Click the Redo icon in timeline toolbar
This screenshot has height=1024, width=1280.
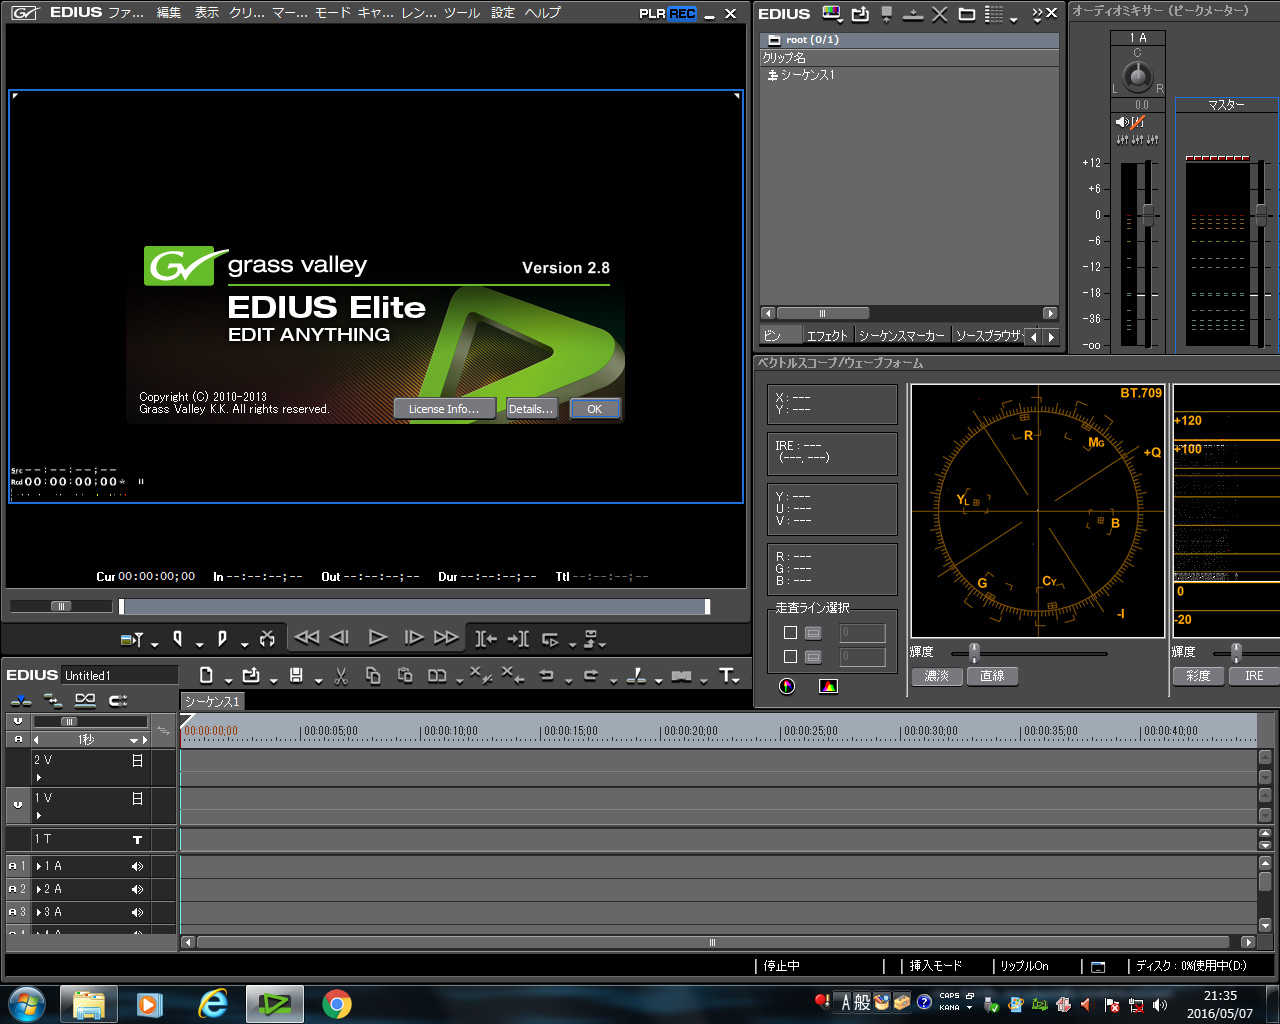tap(591, 676)
